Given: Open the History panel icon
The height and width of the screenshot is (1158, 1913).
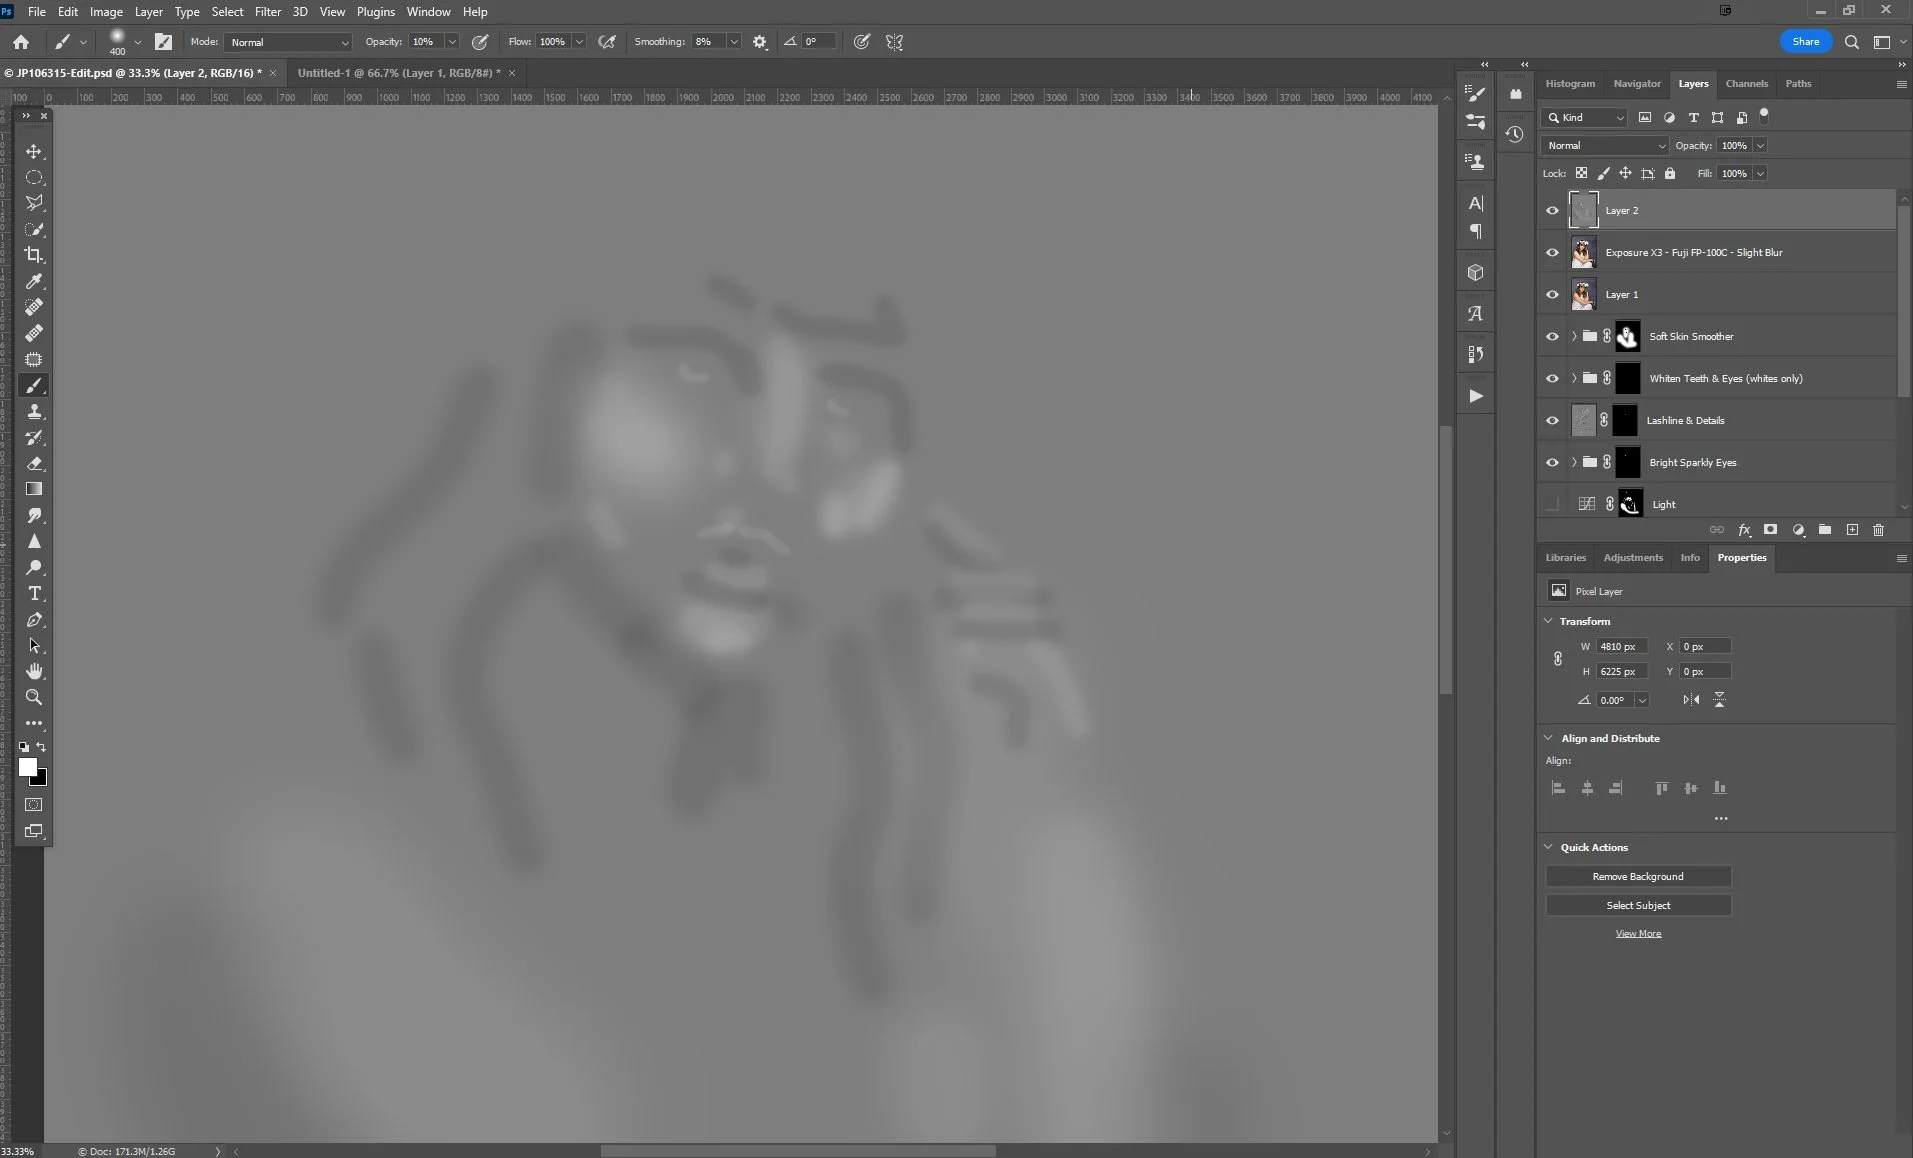Looking at the screenshot, I should [x=1515, y=134].
